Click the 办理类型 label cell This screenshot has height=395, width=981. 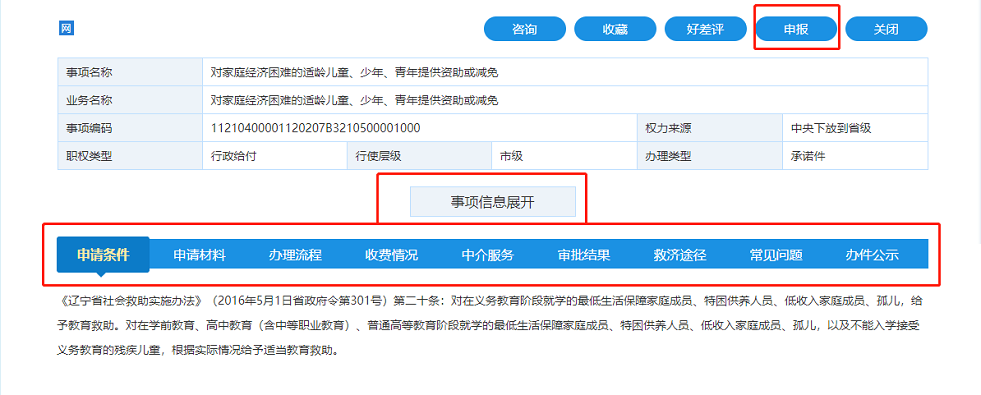click(709, 156)
